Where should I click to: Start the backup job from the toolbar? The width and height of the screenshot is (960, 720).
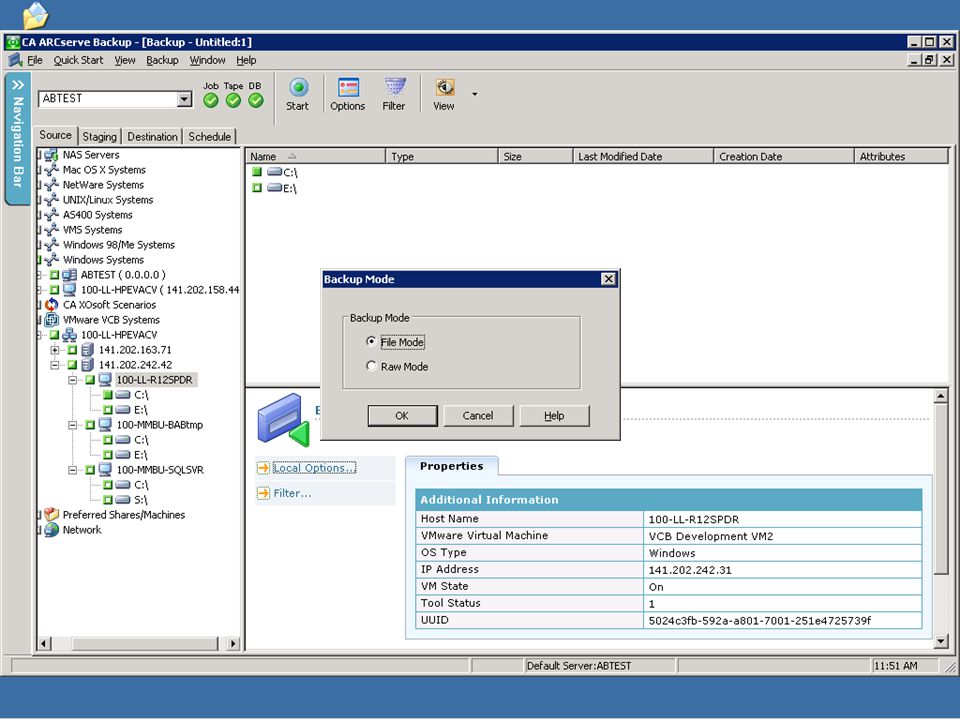tap(298, 94)
